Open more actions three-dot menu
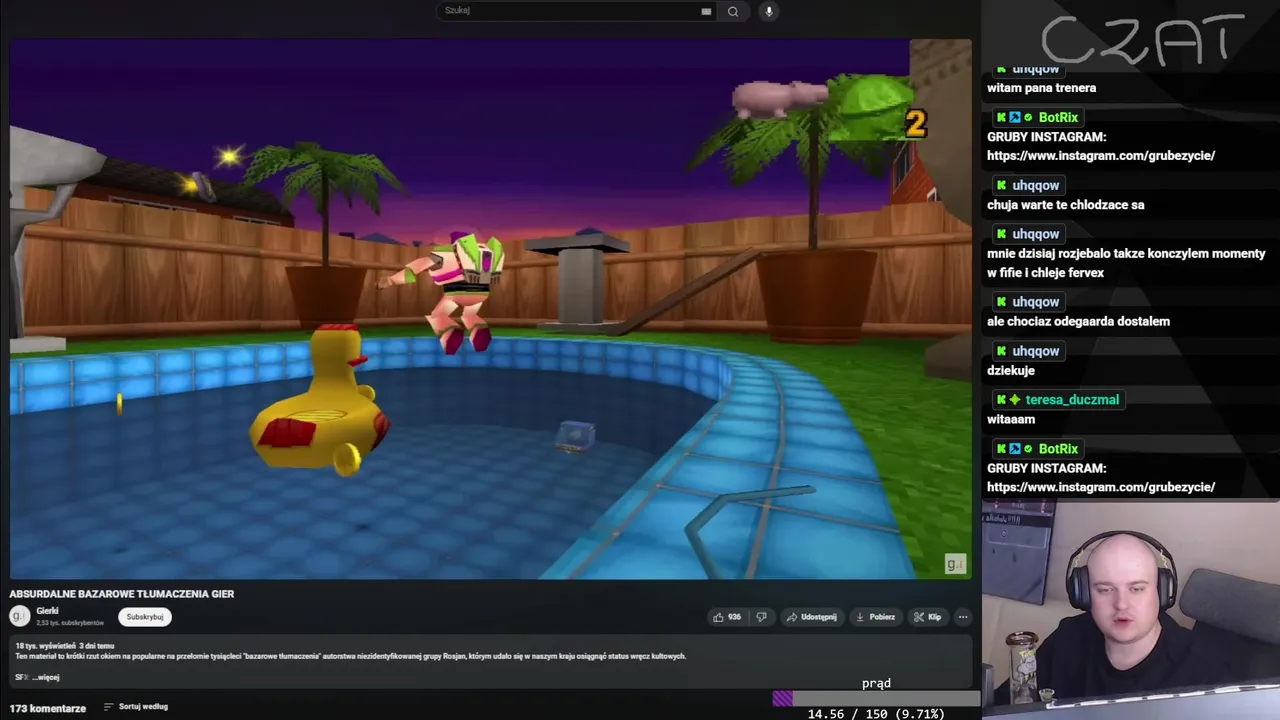The height and width of the screenshot is (720, 1280). click(x=963, y=617)
